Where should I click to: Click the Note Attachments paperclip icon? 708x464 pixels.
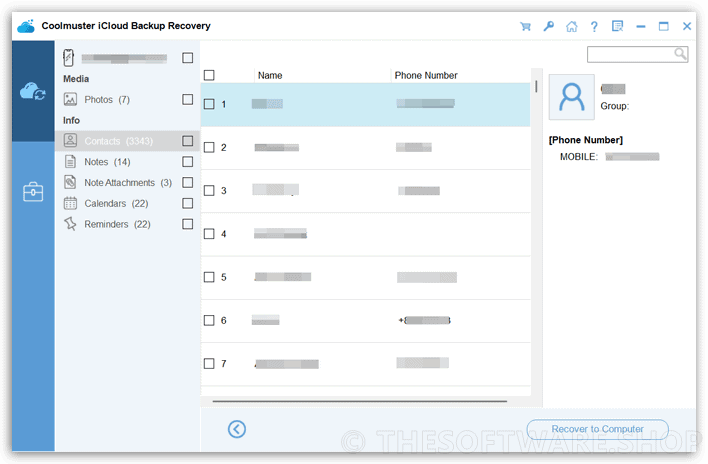point(70,182)
